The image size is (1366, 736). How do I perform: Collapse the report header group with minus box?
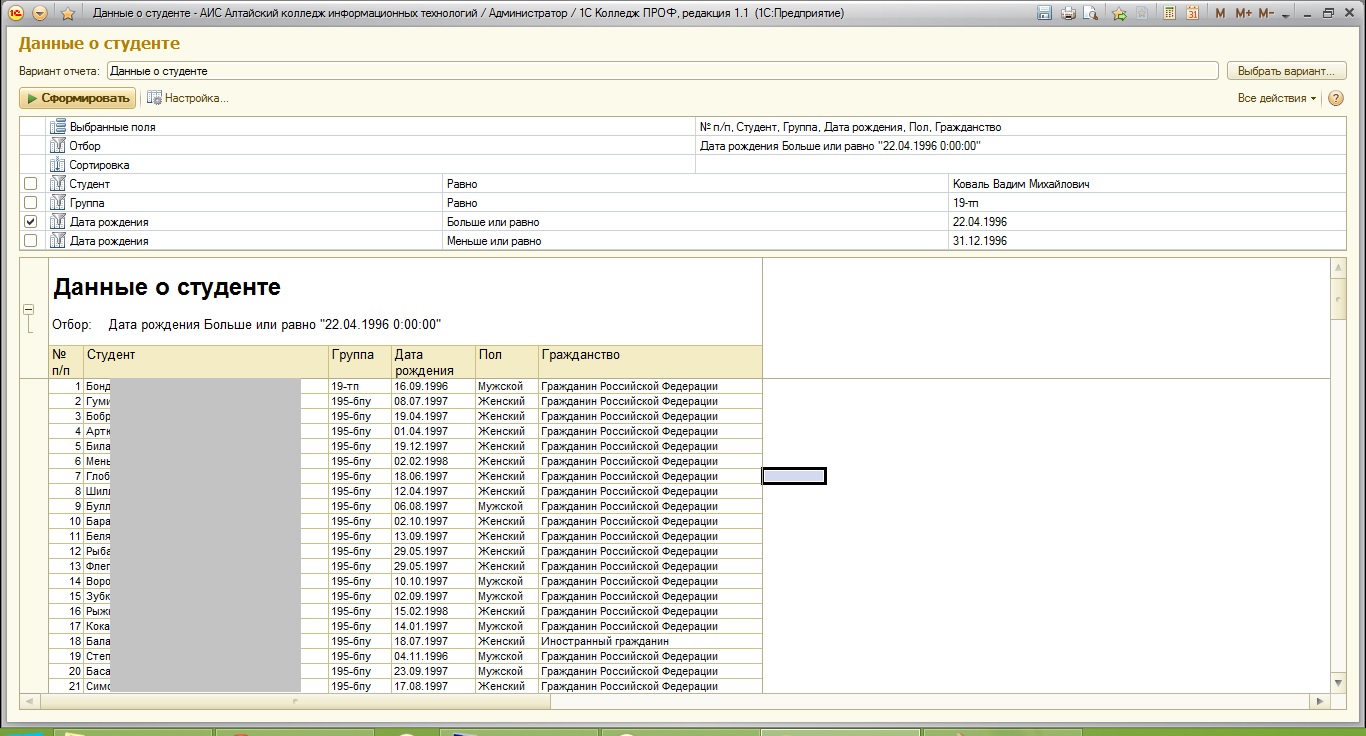tap(29, 310)
